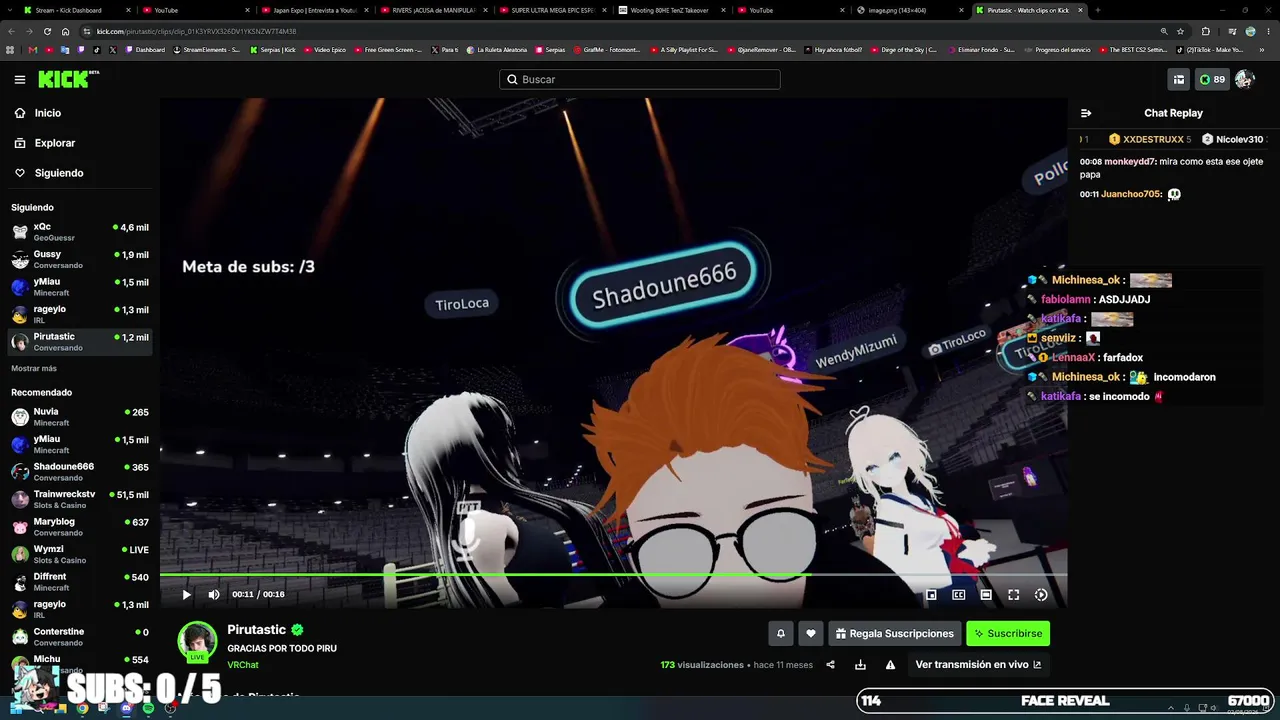Open Maryblog in Recomendado list
1280x720 pixels.
pyautogui.click(x=80, y=526)
